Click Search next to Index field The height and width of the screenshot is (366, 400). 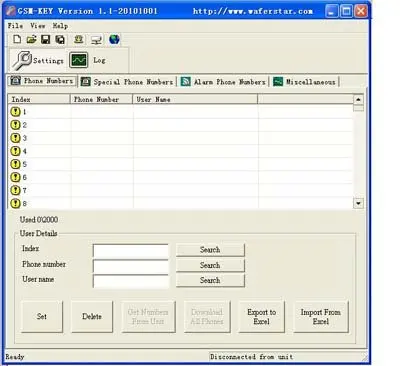point(210,250)
